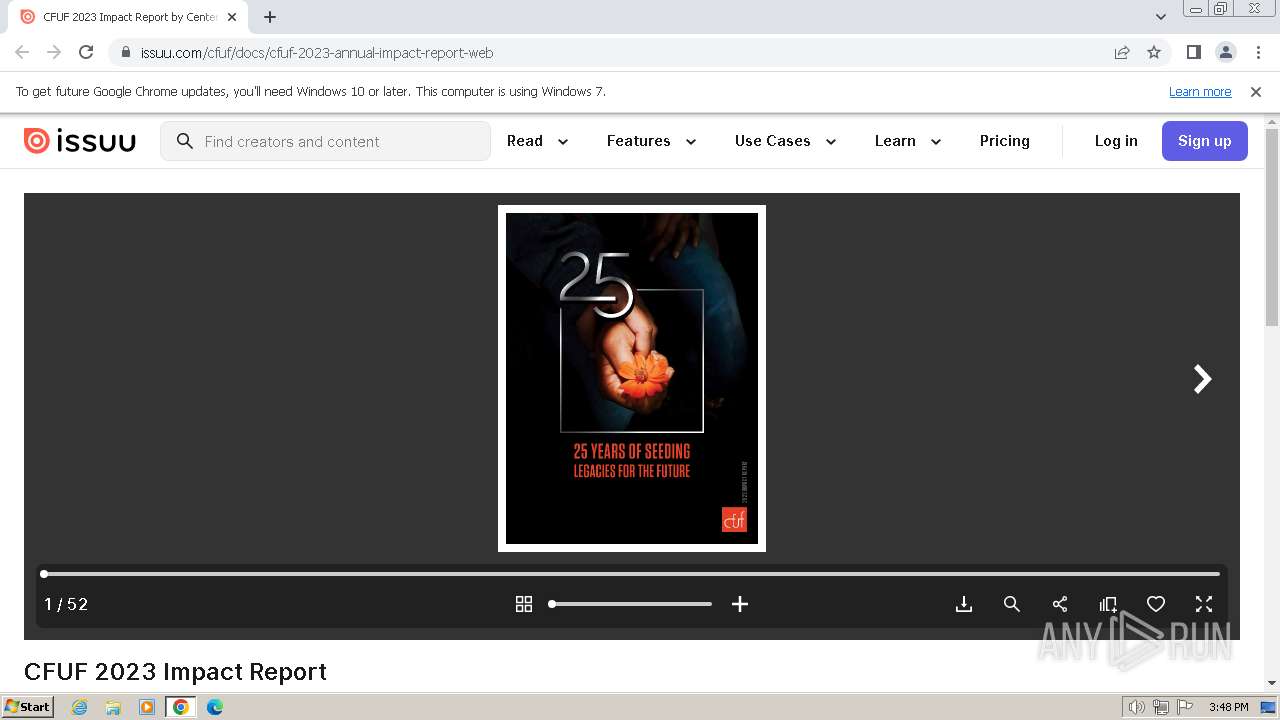Click the page progress bar

pyautogui.click(x=632, y=574)
